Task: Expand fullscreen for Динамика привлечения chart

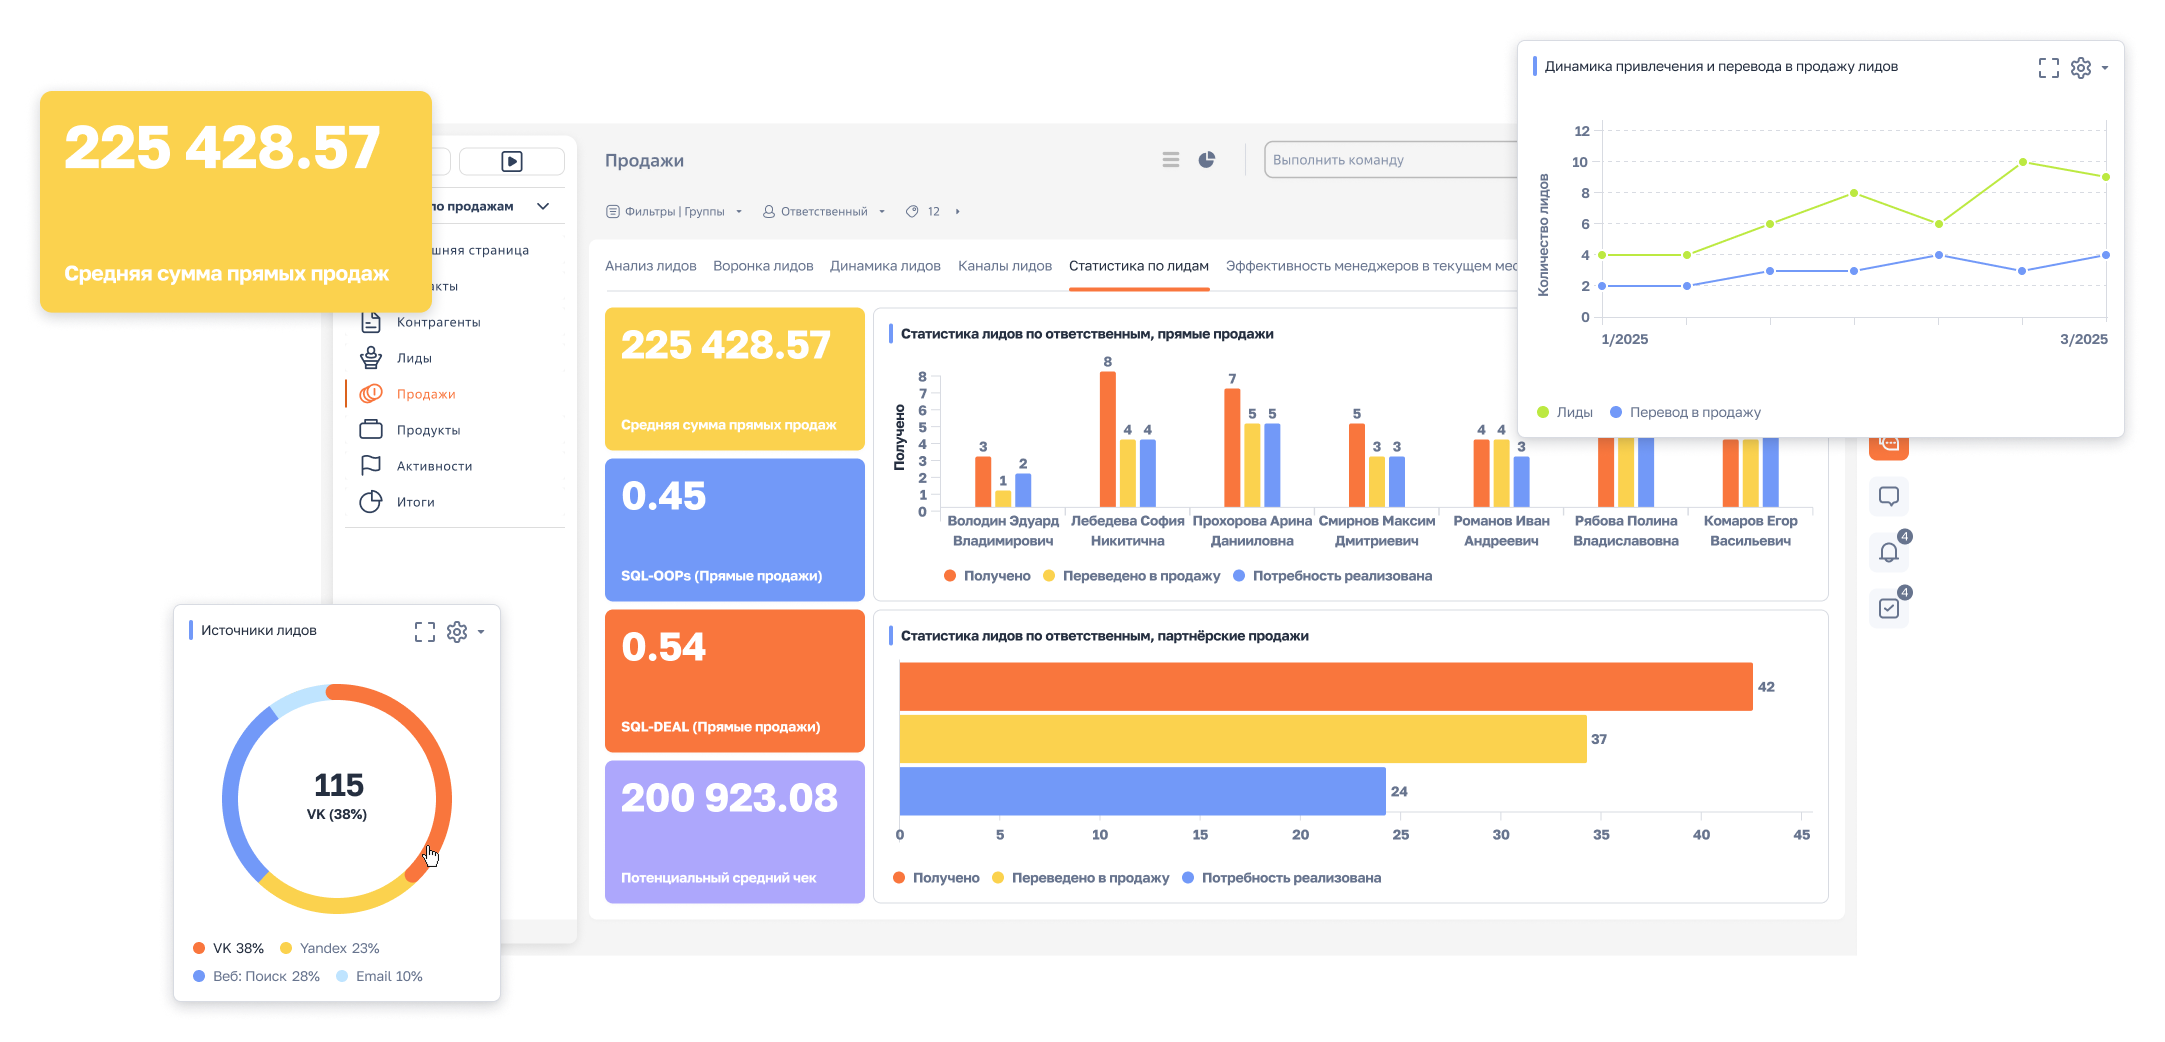Action: tap(2048, 67)
